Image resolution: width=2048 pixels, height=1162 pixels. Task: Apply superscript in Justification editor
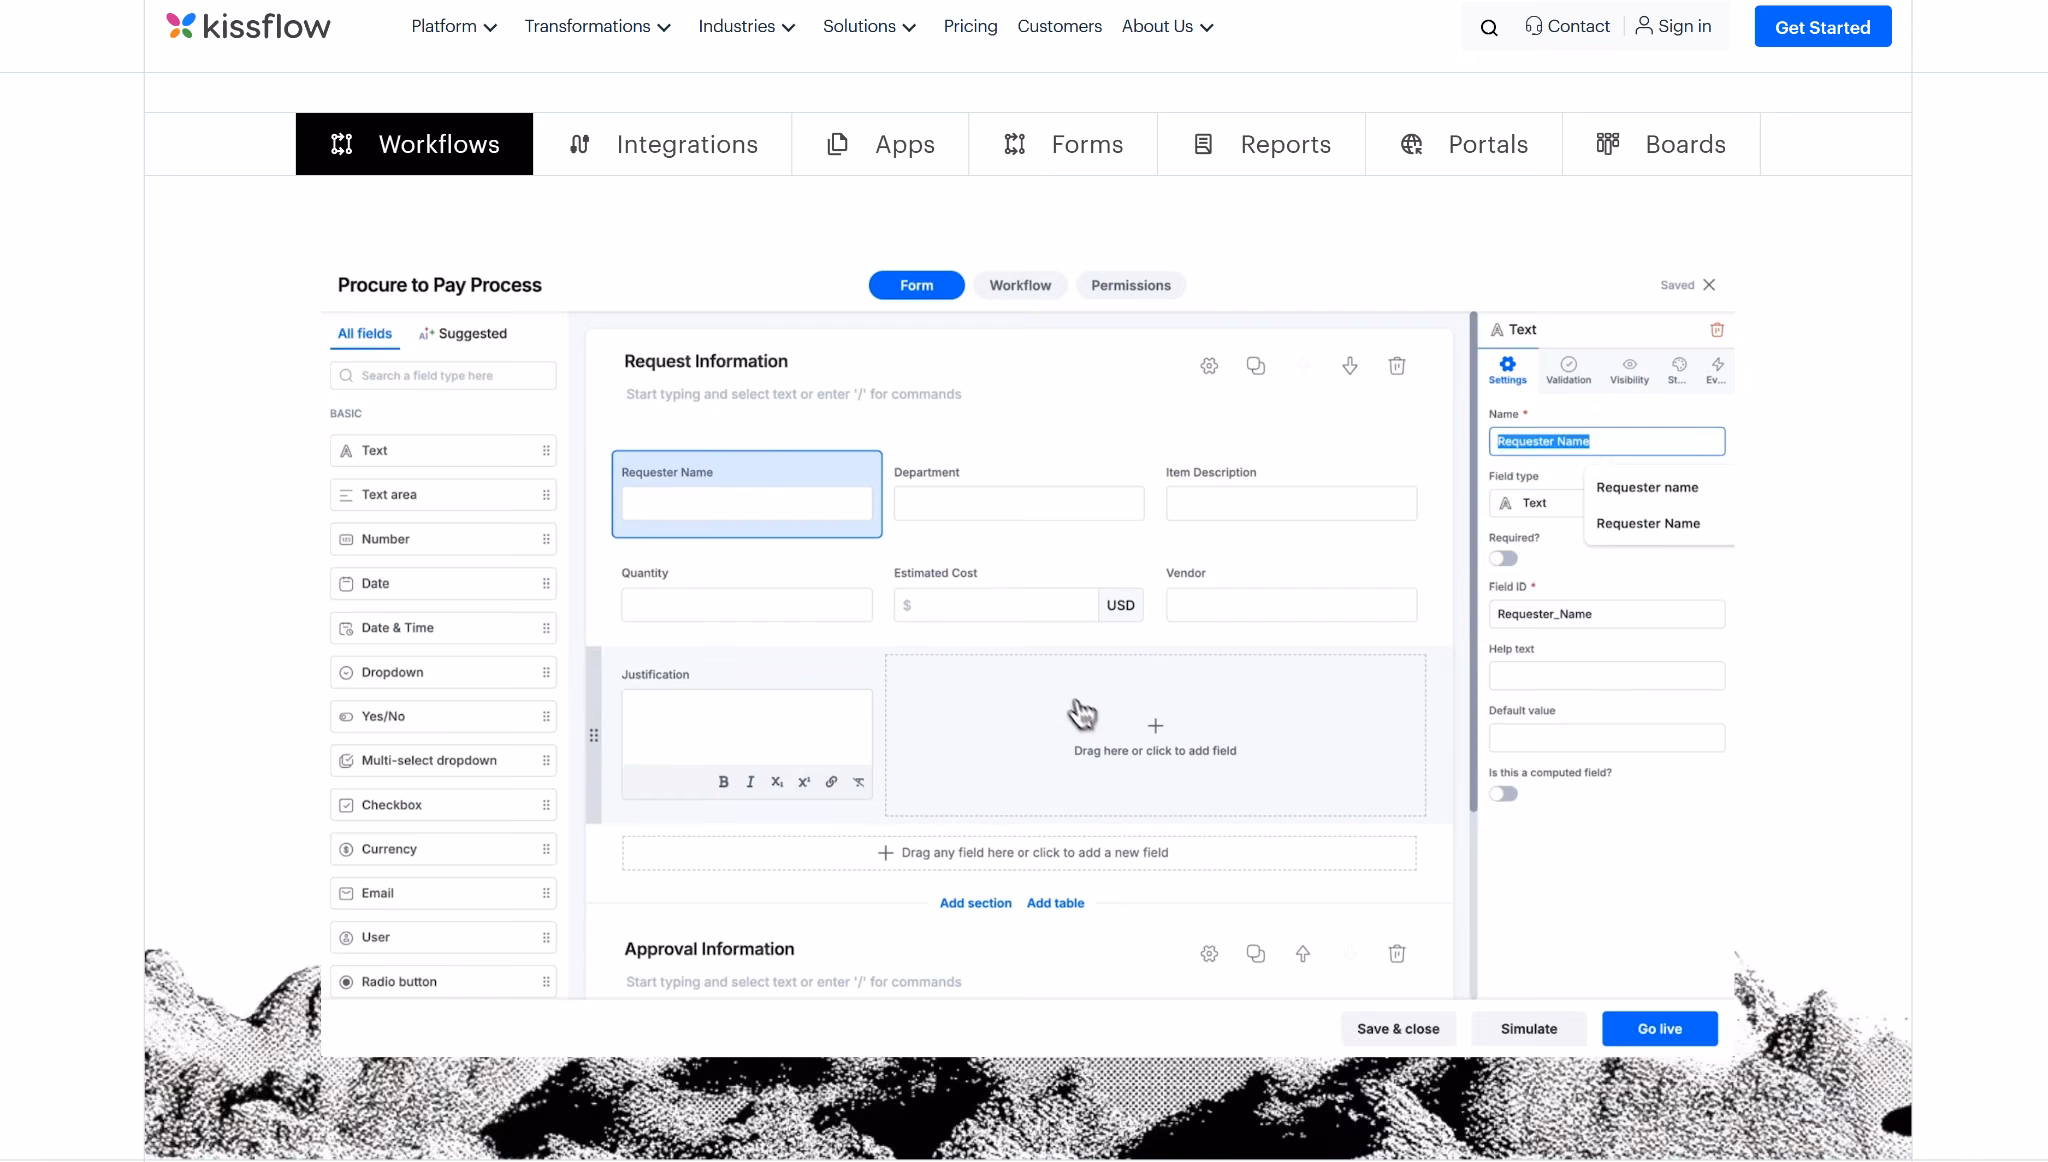point(804,782)
